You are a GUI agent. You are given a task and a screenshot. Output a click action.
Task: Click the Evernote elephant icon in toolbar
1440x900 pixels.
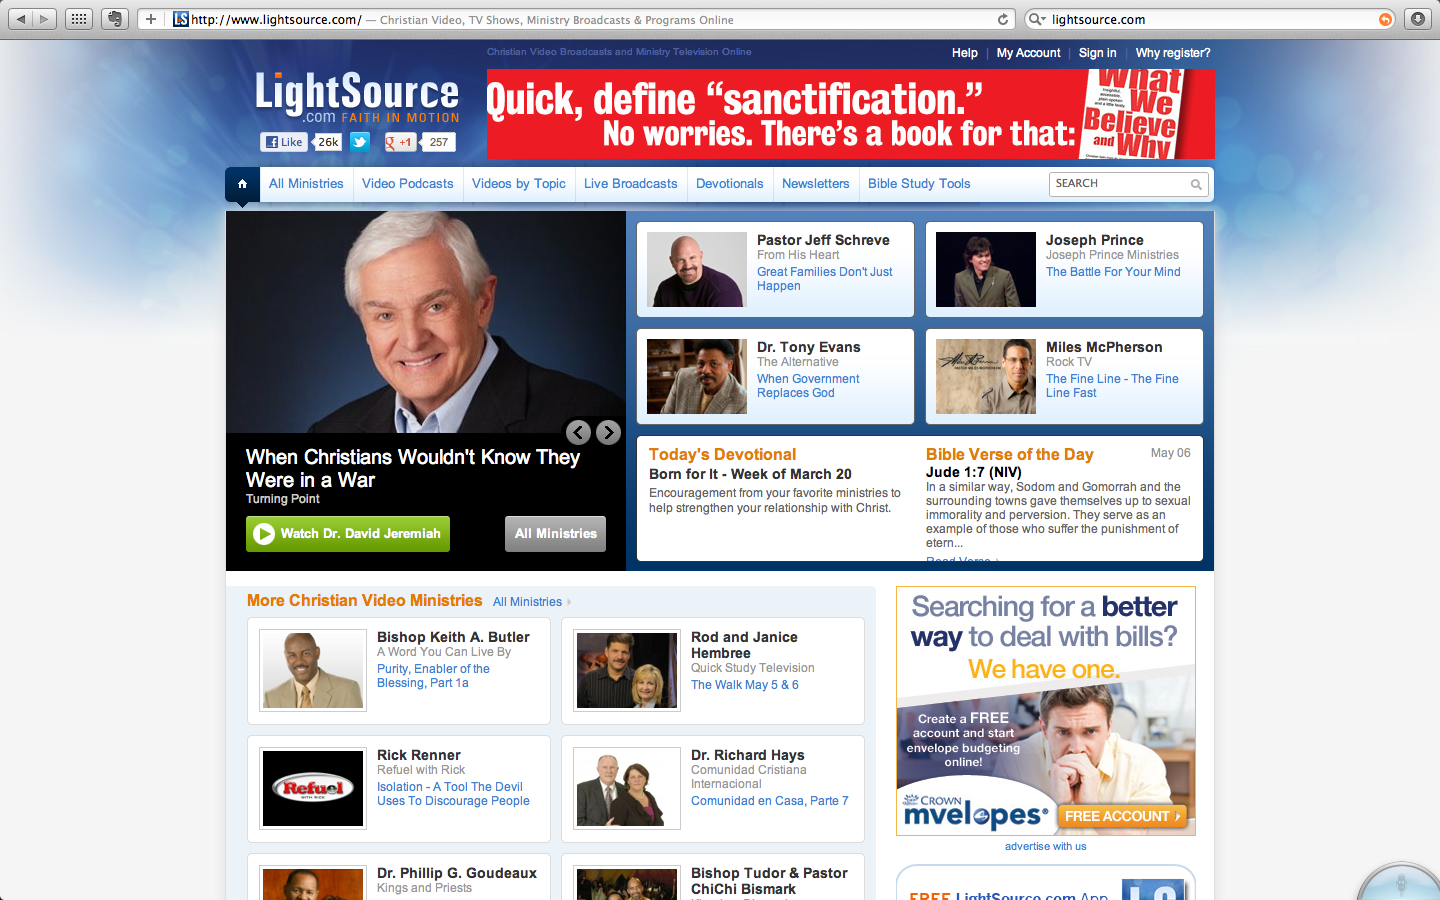115,19
